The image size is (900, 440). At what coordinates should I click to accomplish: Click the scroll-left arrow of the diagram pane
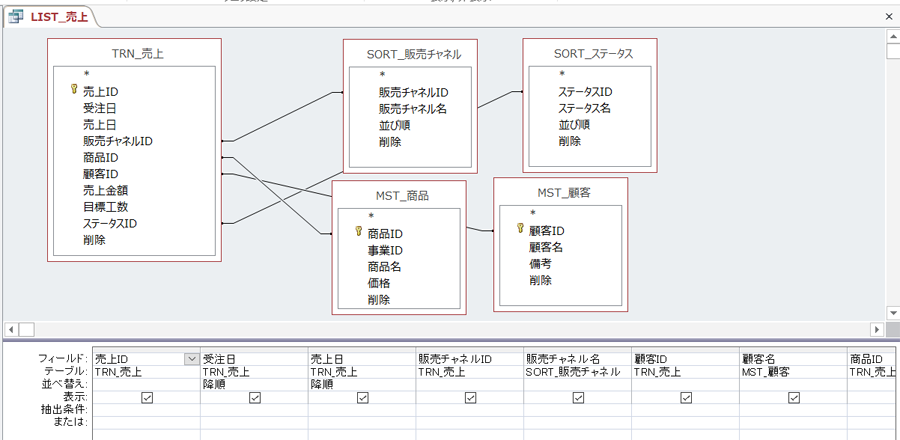pos(10,329)
